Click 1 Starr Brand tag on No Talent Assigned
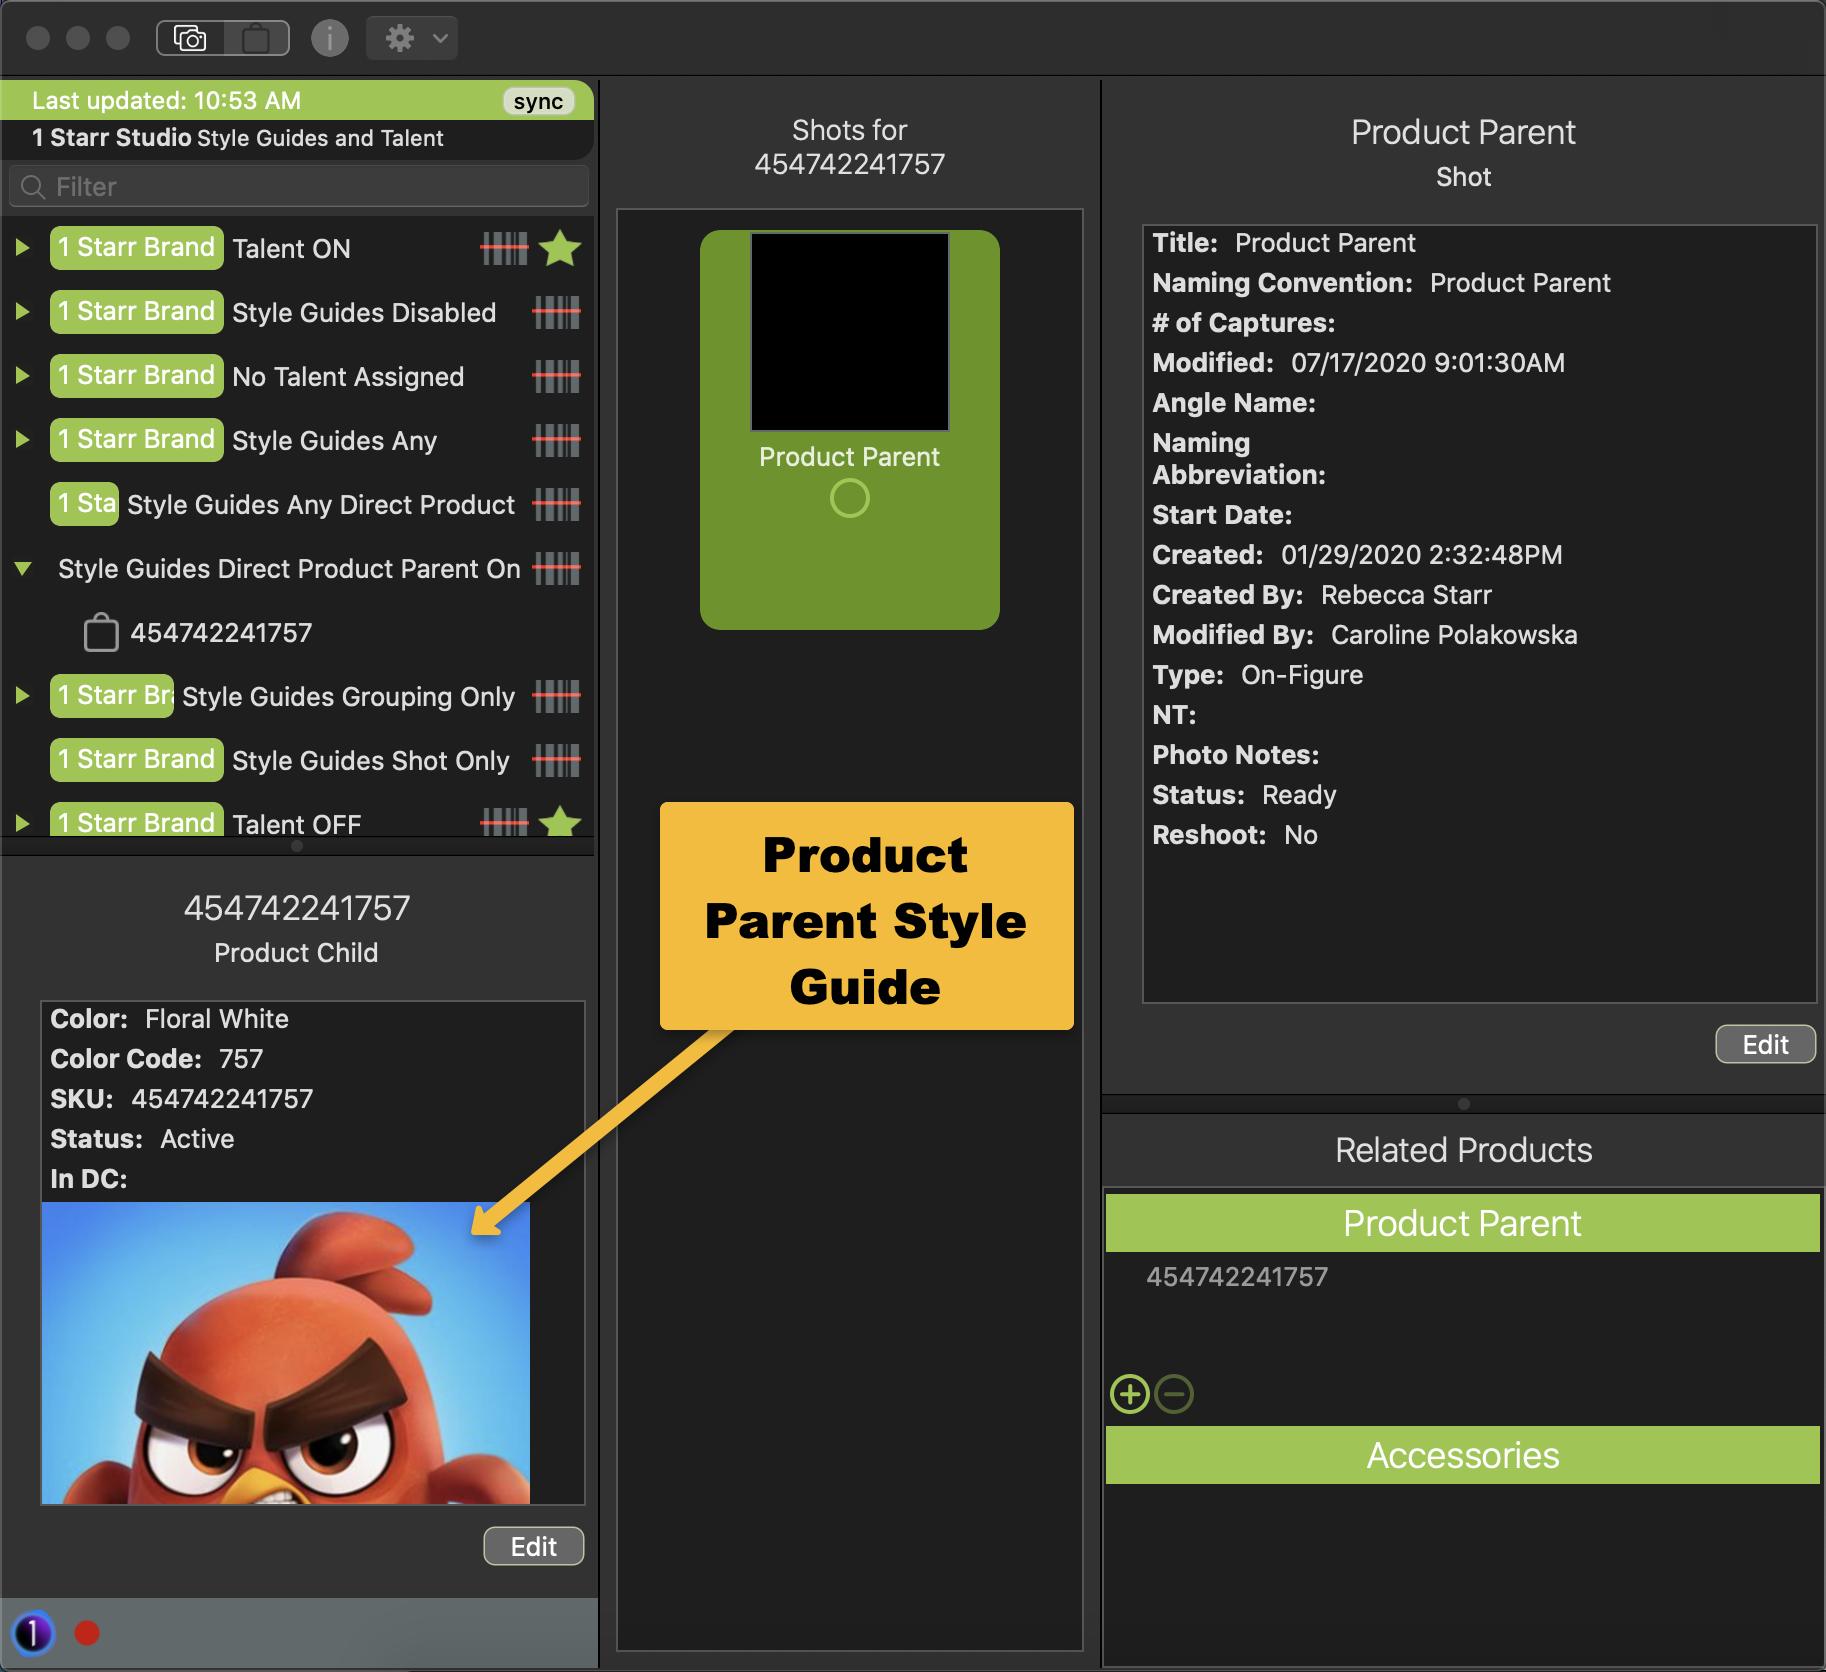Image resolution: width=1826 pixels, height=1672 pixels. pos(137,376)
